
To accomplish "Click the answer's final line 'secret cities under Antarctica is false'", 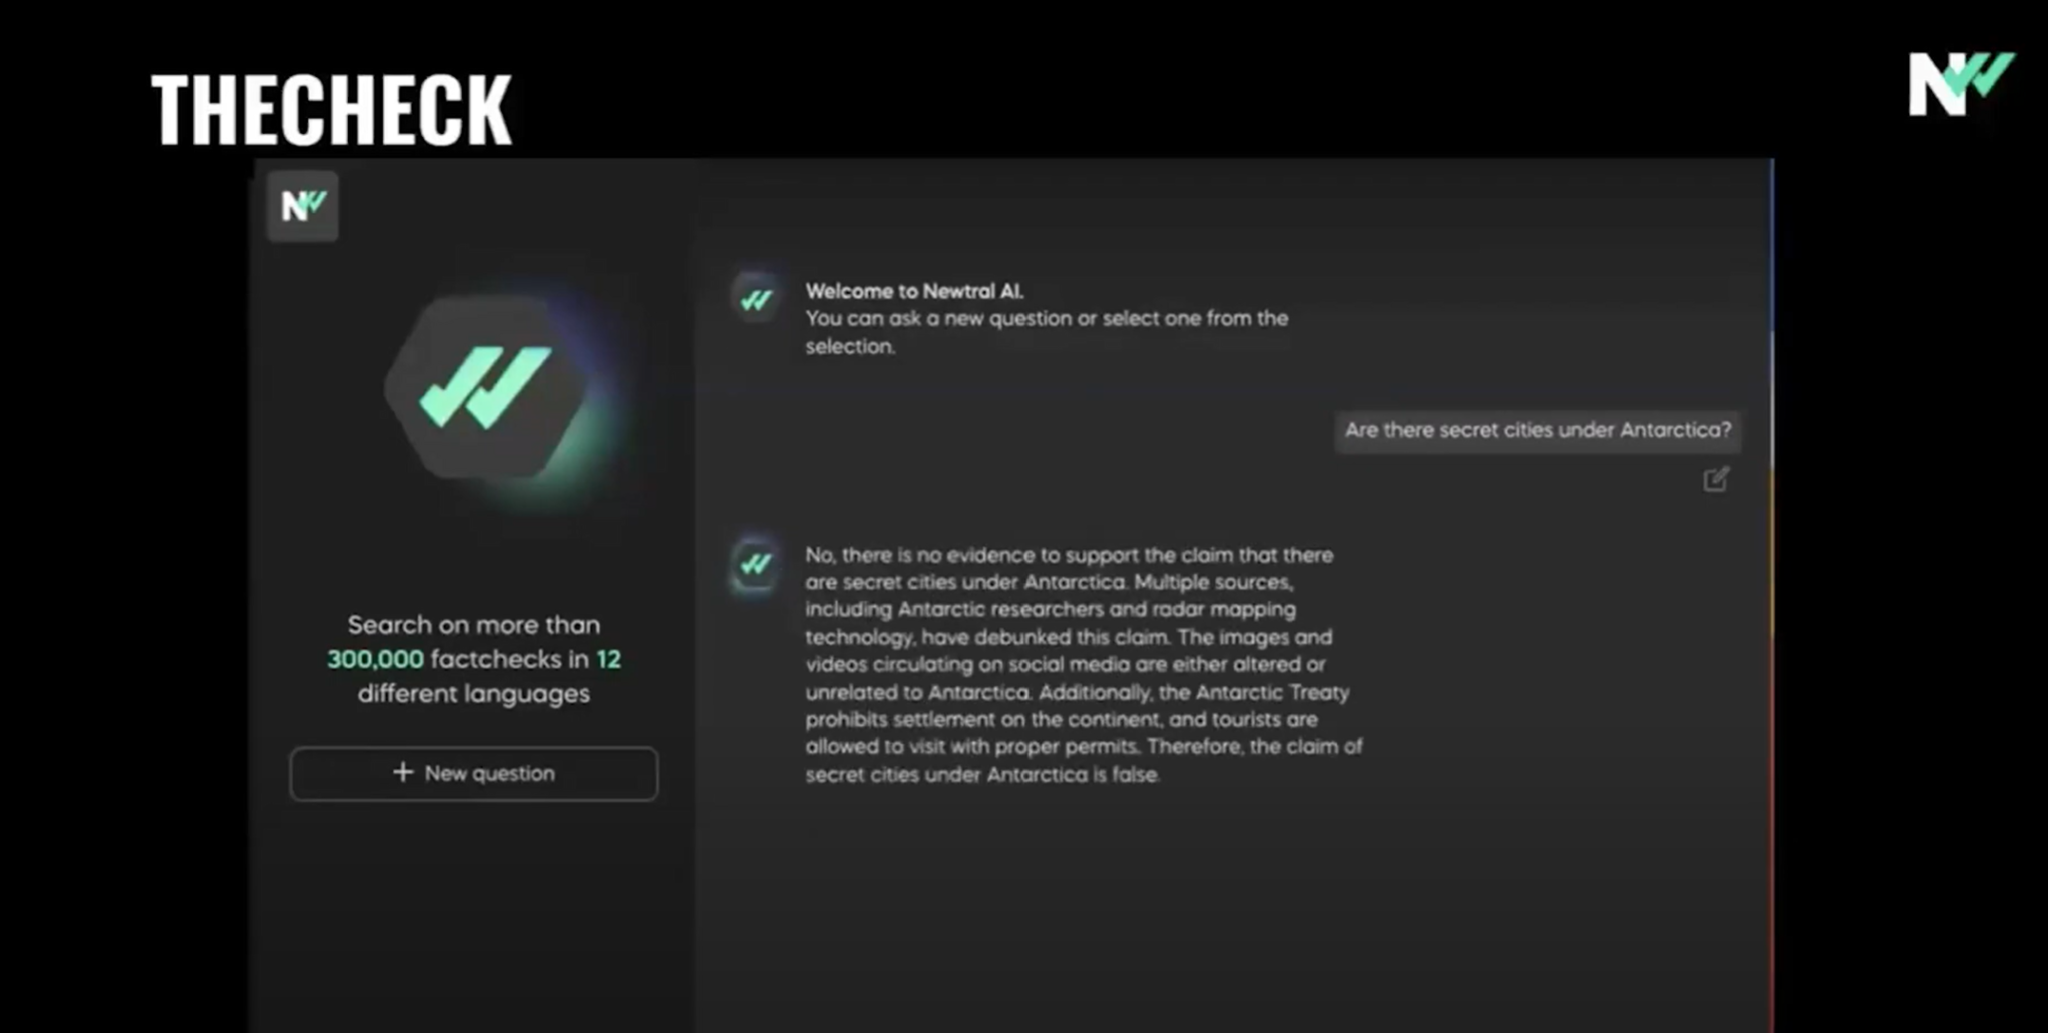I will coord(982,775).
